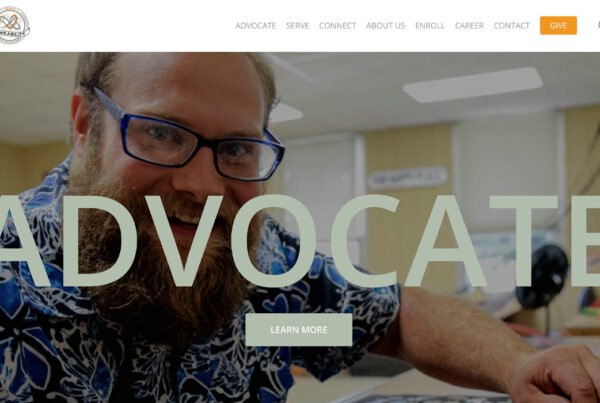Image resolution: width=600 pixels, height=403 pixels.
Task: Click the wall sign in the photo background
Action: 407,178
